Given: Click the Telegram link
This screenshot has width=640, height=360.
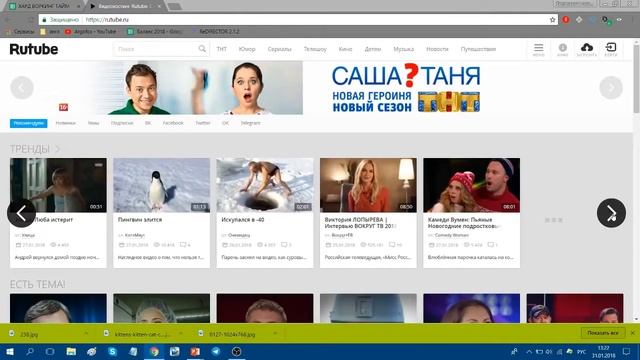Looking at the screenshot, I should (x=251, y=123).
